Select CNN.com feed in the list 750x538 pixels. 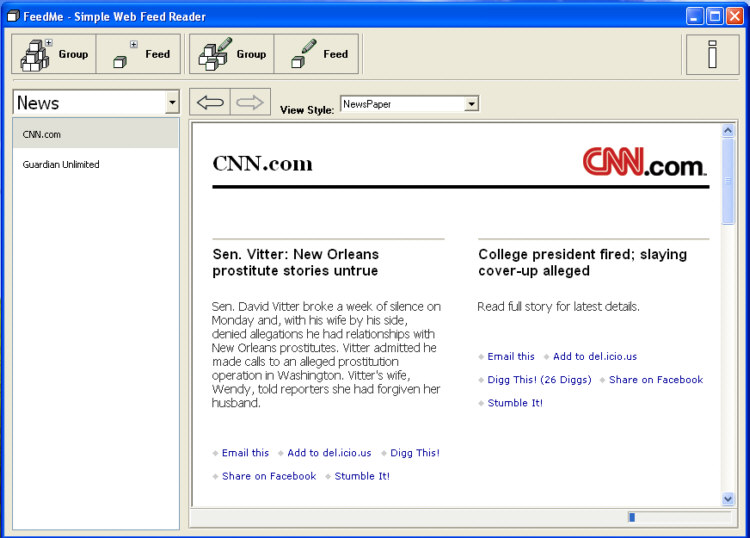click(x=42, y=134)
